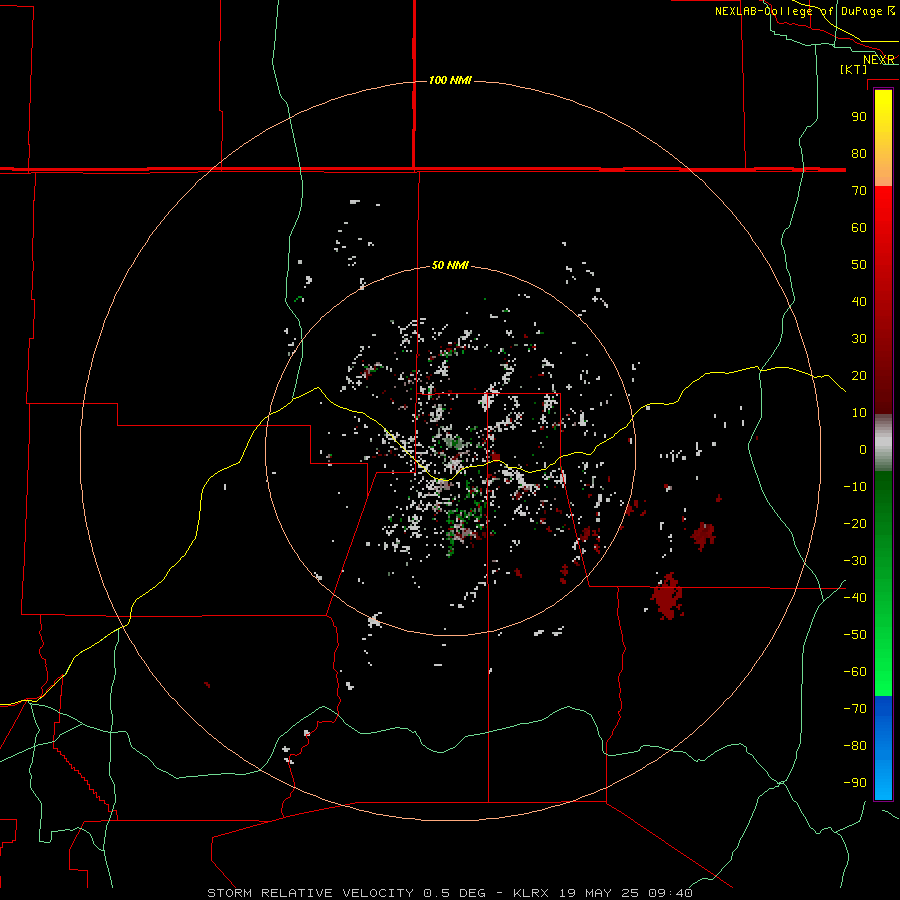Image resolution: width=900 pixels, height=900 pixels.
Task: Click the 30 value on the color scale
Action: (x=859, y=339)
